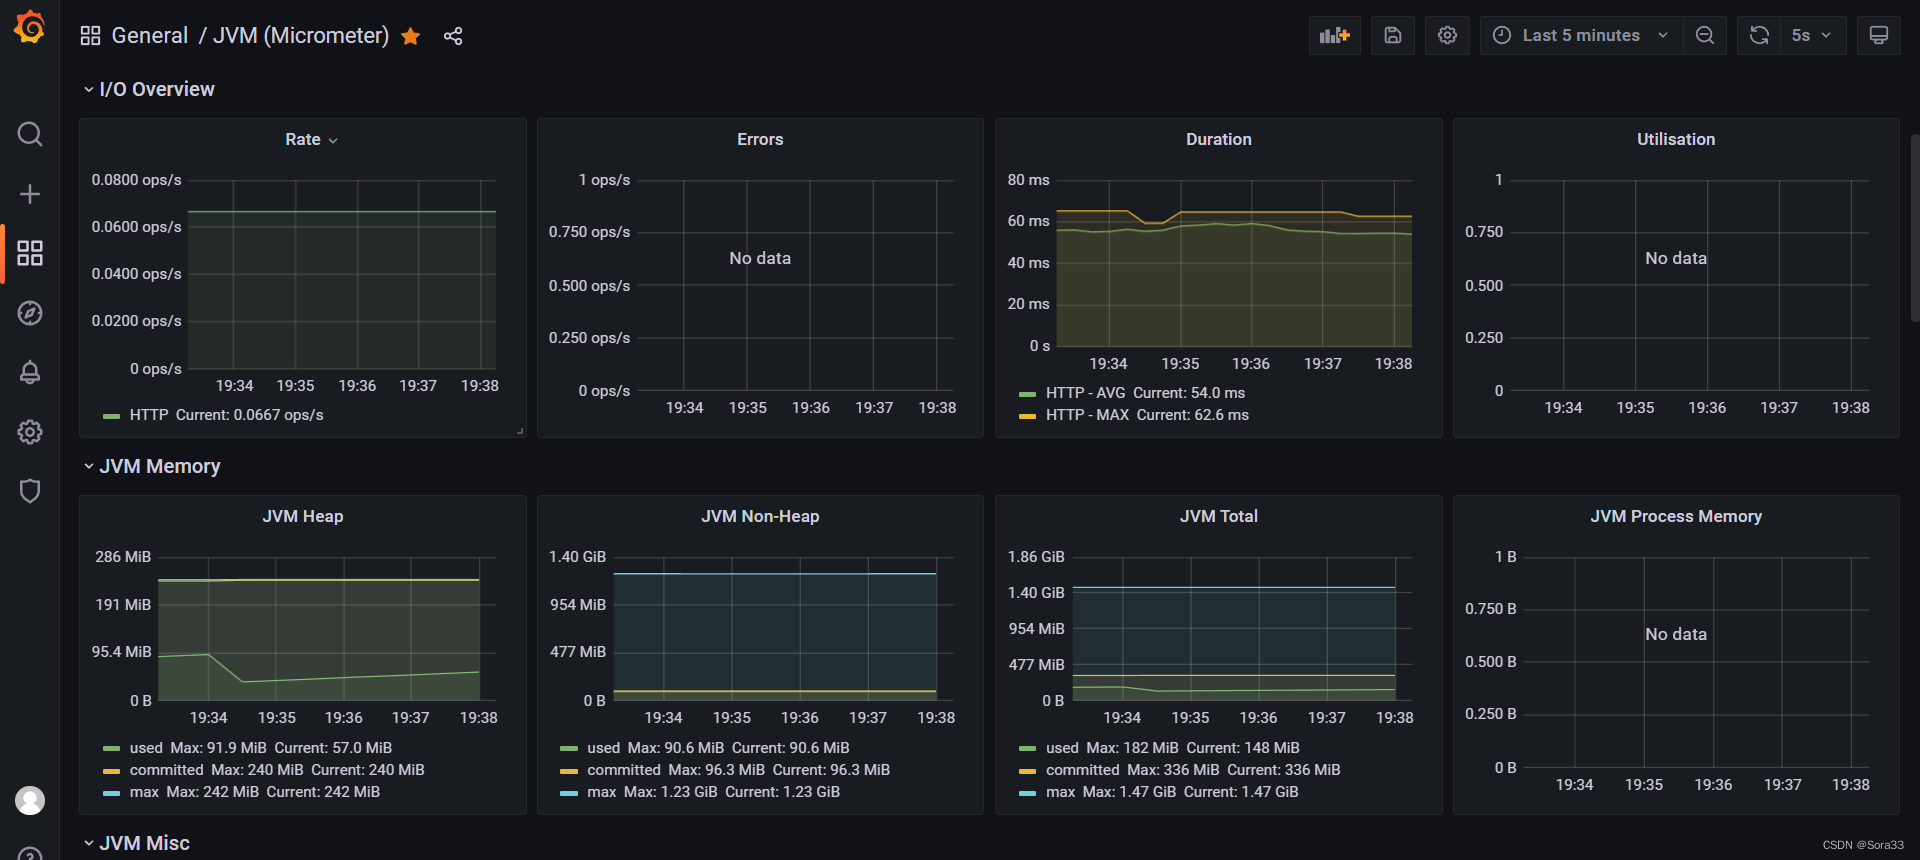Share dashboard via the share icon
The image size is (1920, 860).
click(x=453, y=37)
